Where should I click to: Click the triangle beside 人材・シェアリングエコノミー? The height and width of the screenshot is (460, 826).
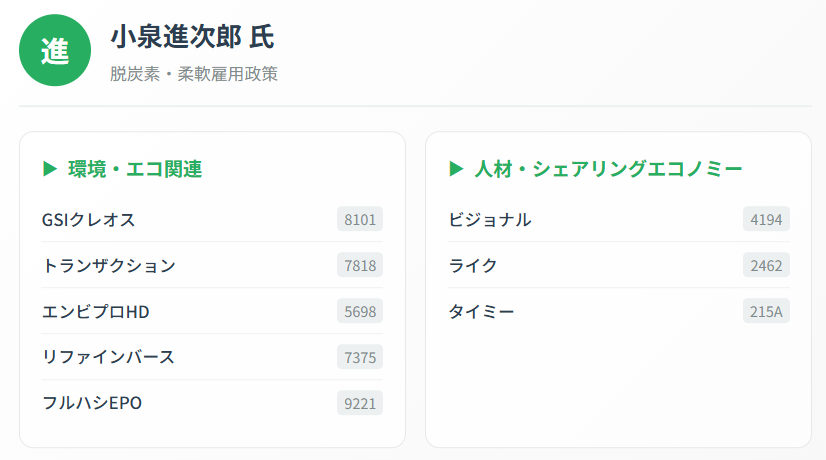pos(456,169)
